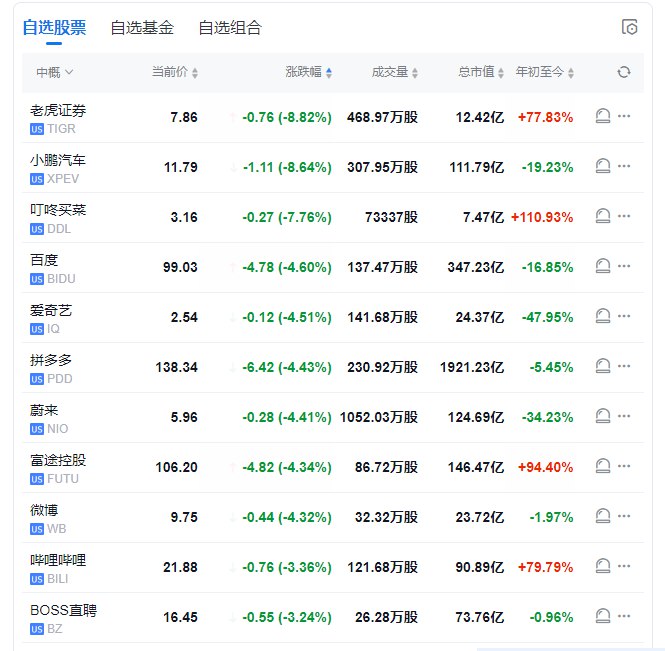Open 叮咚买菜 stock name
Image resolution: width=665 pixels, height=651 pixels.
point(58,210)
